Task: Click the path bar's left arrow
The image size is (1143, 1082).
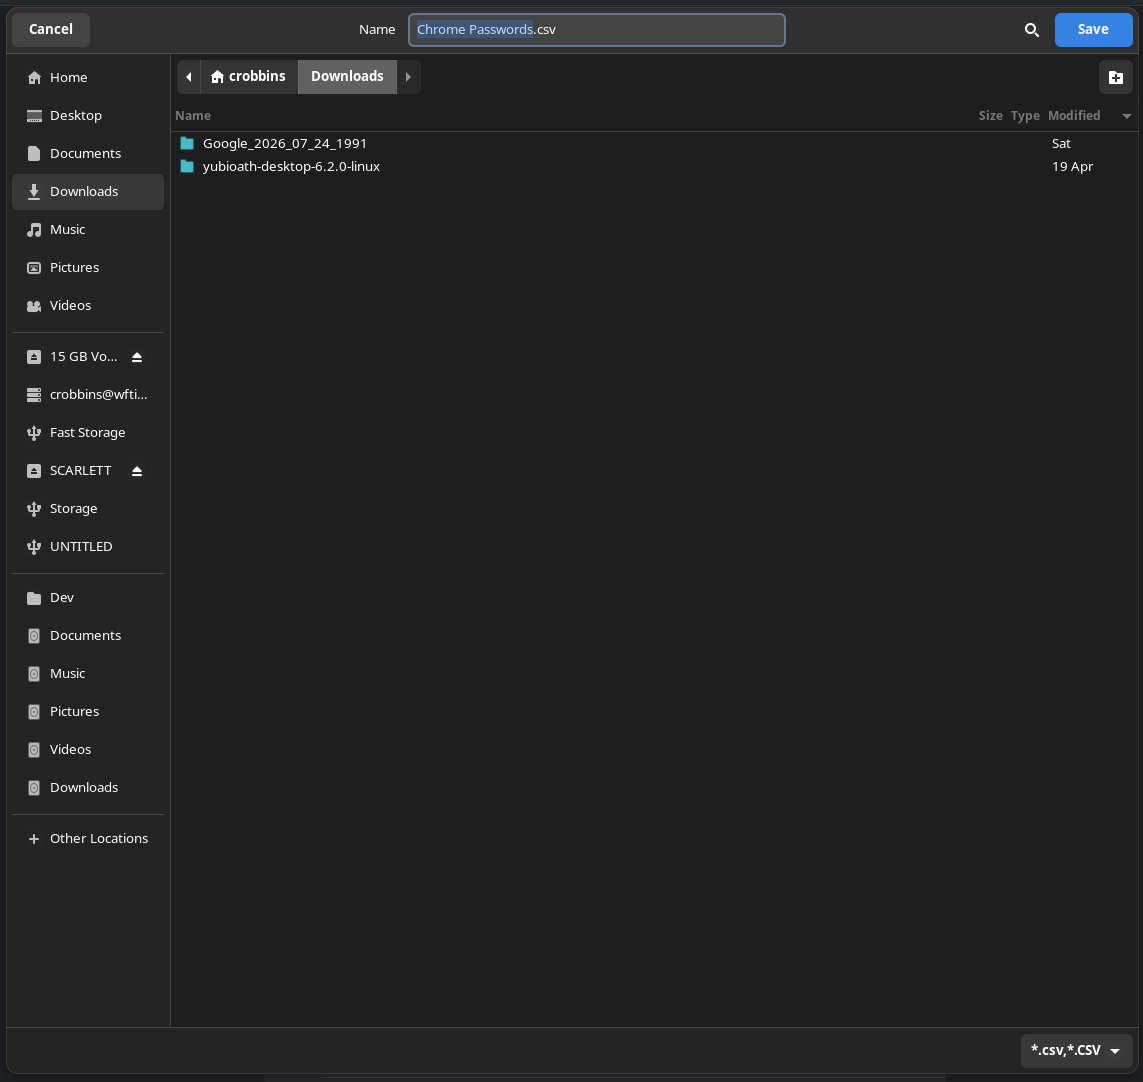Action: pyautogui.click(x=189, y=77)
